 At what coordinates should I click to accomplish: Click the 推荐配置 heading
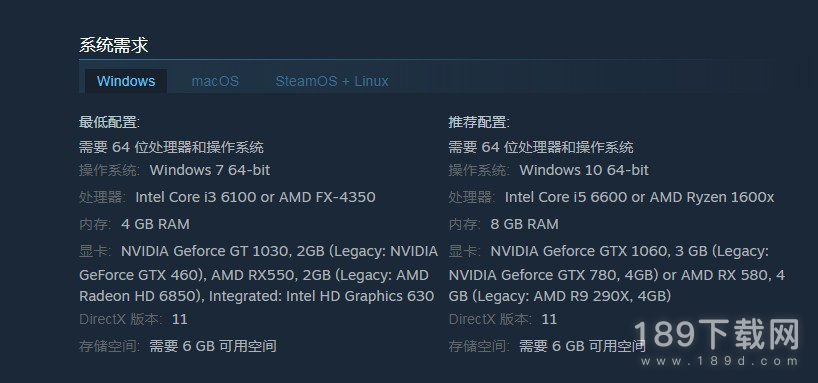coord(479,123)
